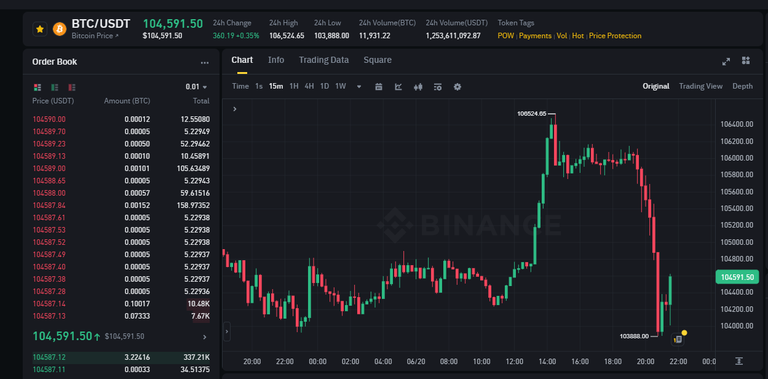Click the BTC/USDT pair name

(101, 24)
